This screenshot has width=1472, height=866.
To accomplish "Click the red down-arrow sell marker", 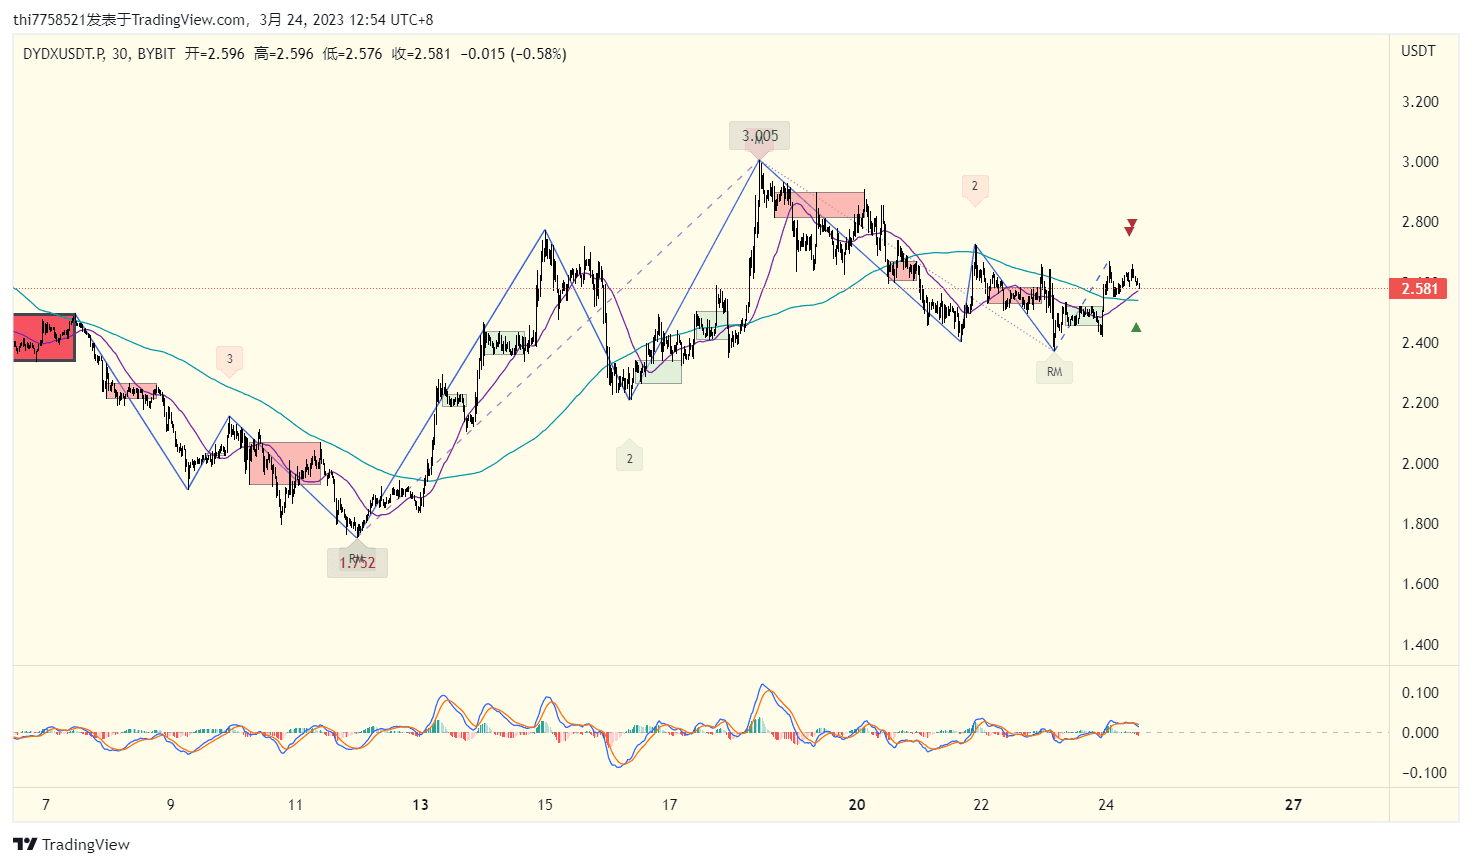I will pyautogui.click(x=1131, y=227).
